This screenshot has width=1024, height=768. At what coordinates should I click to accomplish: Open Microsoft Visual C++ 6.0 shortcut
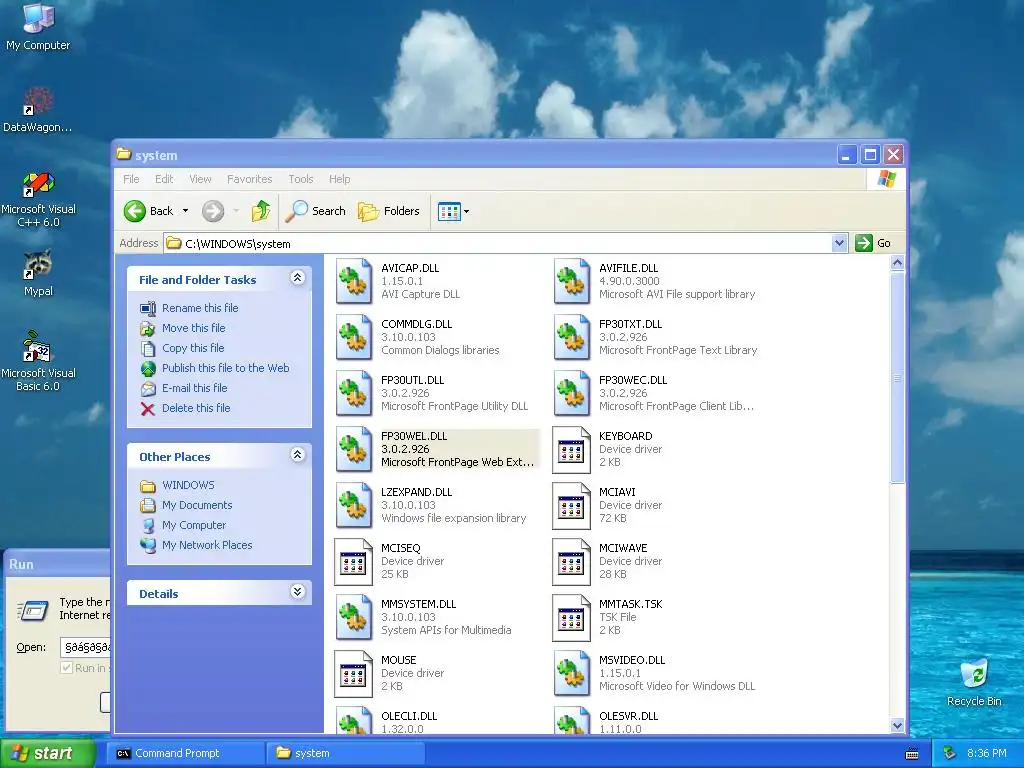(x=38, y=199)
